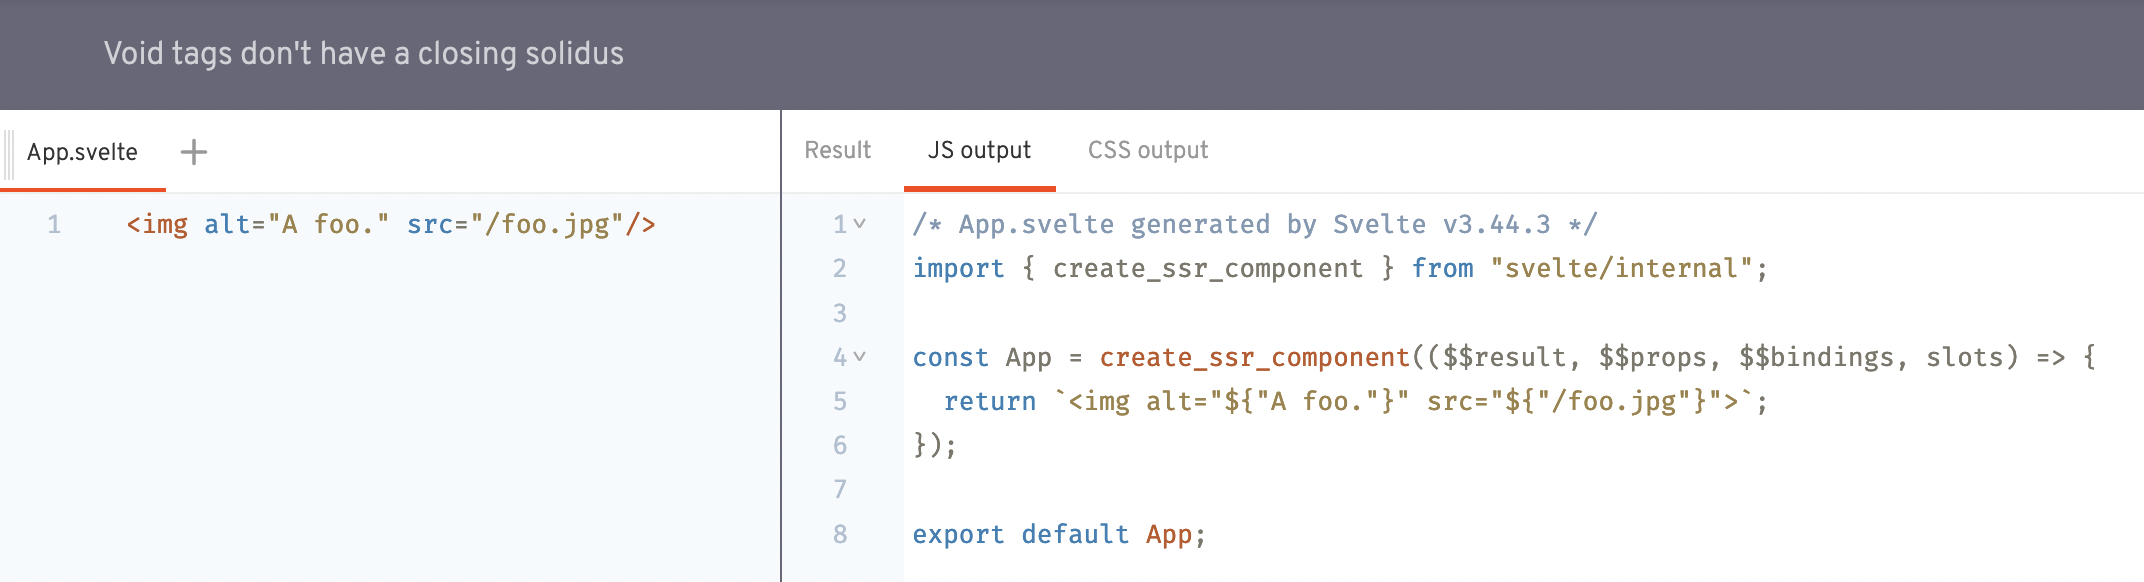Click the src="/foo.jpg" attribute in editor
2144x582 pixels.
[x=515, y=224]
